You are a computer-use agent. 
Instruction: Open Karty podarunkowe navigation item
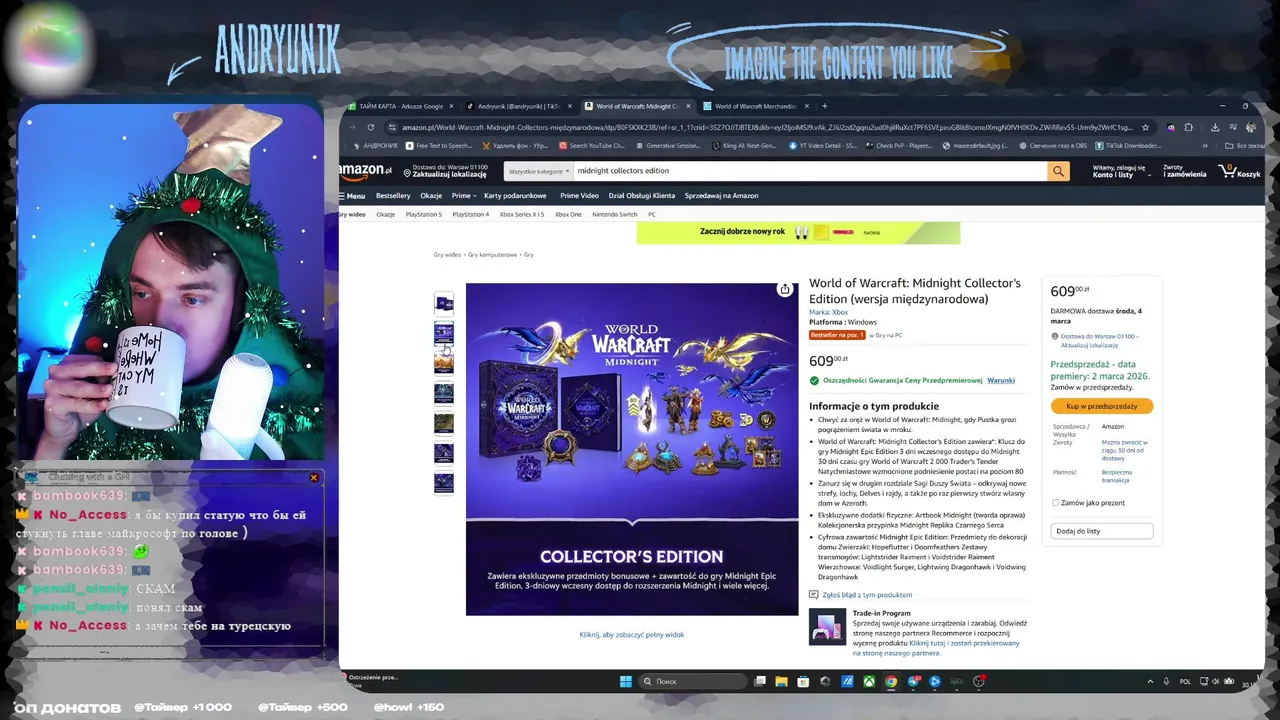click(515, 196)
